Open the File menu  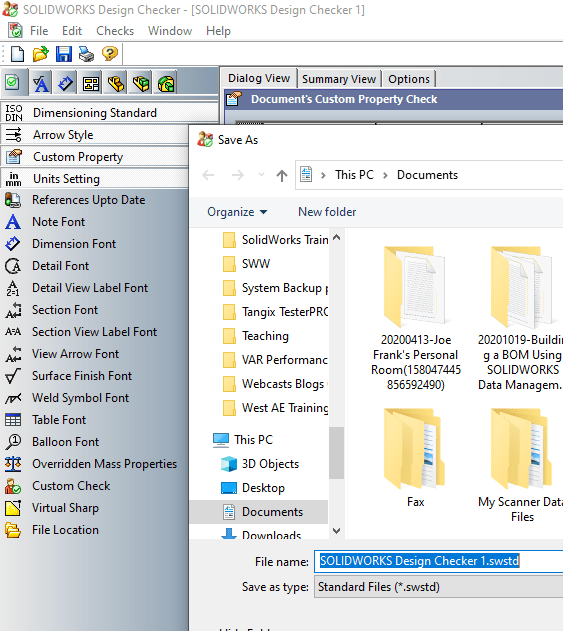(x=39, y=31)
